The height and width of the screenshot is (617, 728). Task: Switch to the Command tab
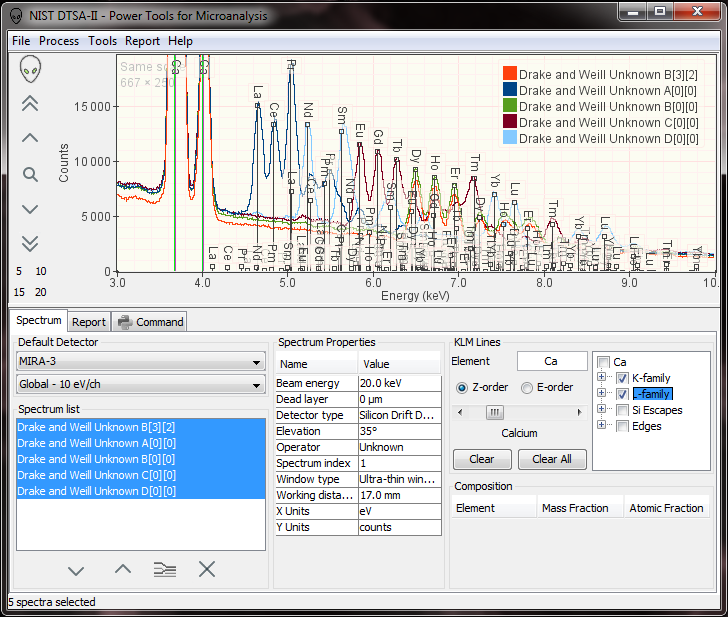[x=150, y=322]
